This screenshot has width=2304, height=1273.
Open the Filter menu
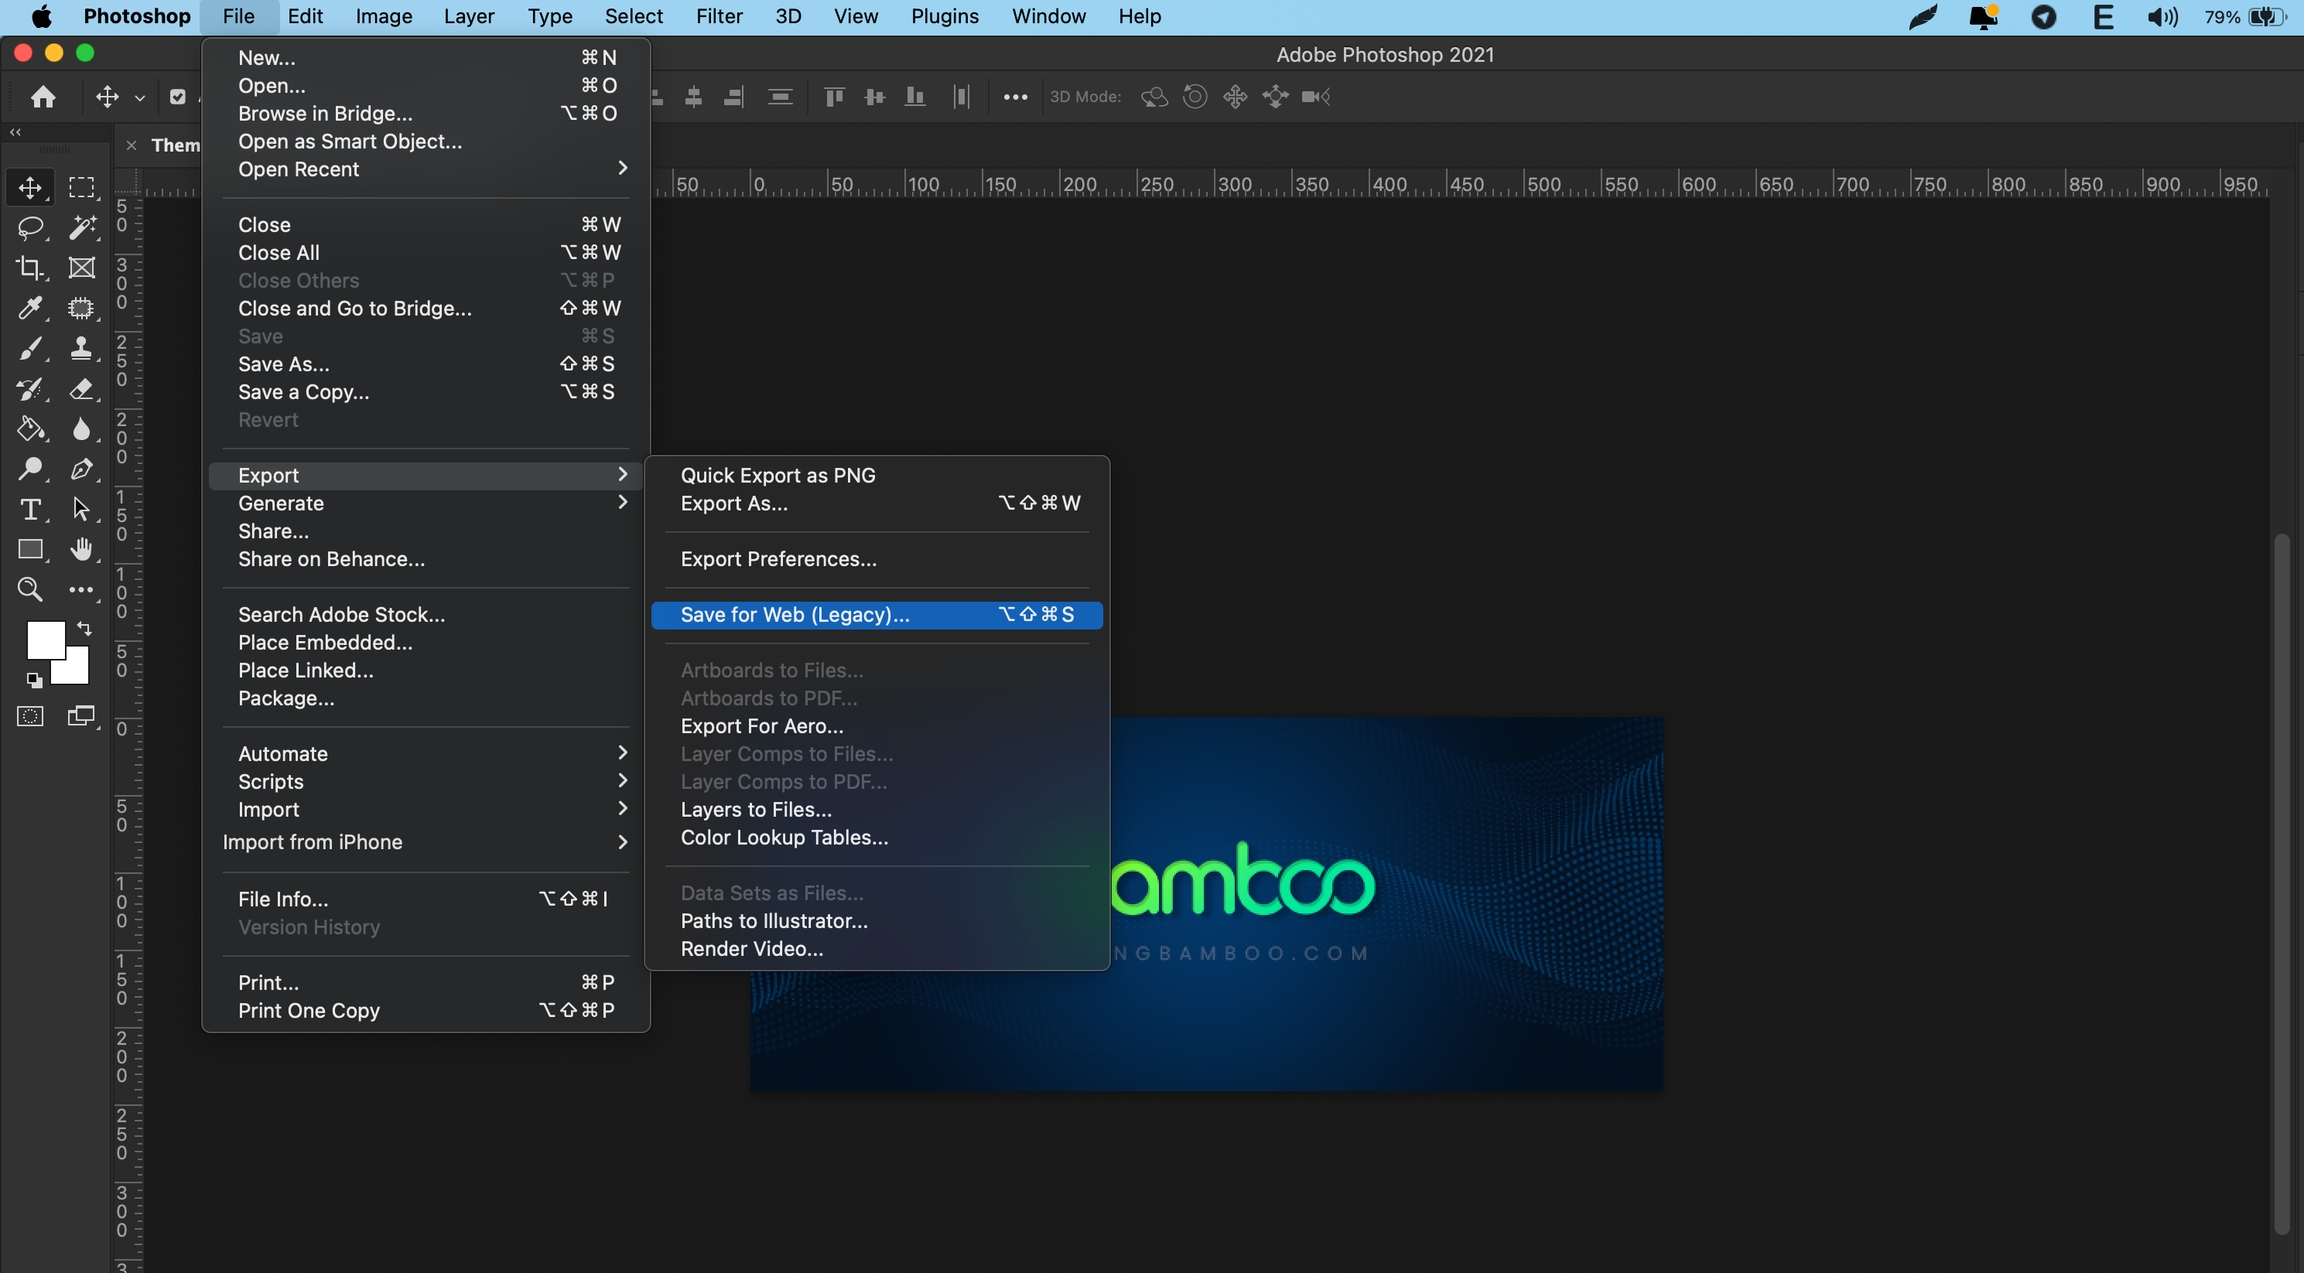(x=718, y=17)
